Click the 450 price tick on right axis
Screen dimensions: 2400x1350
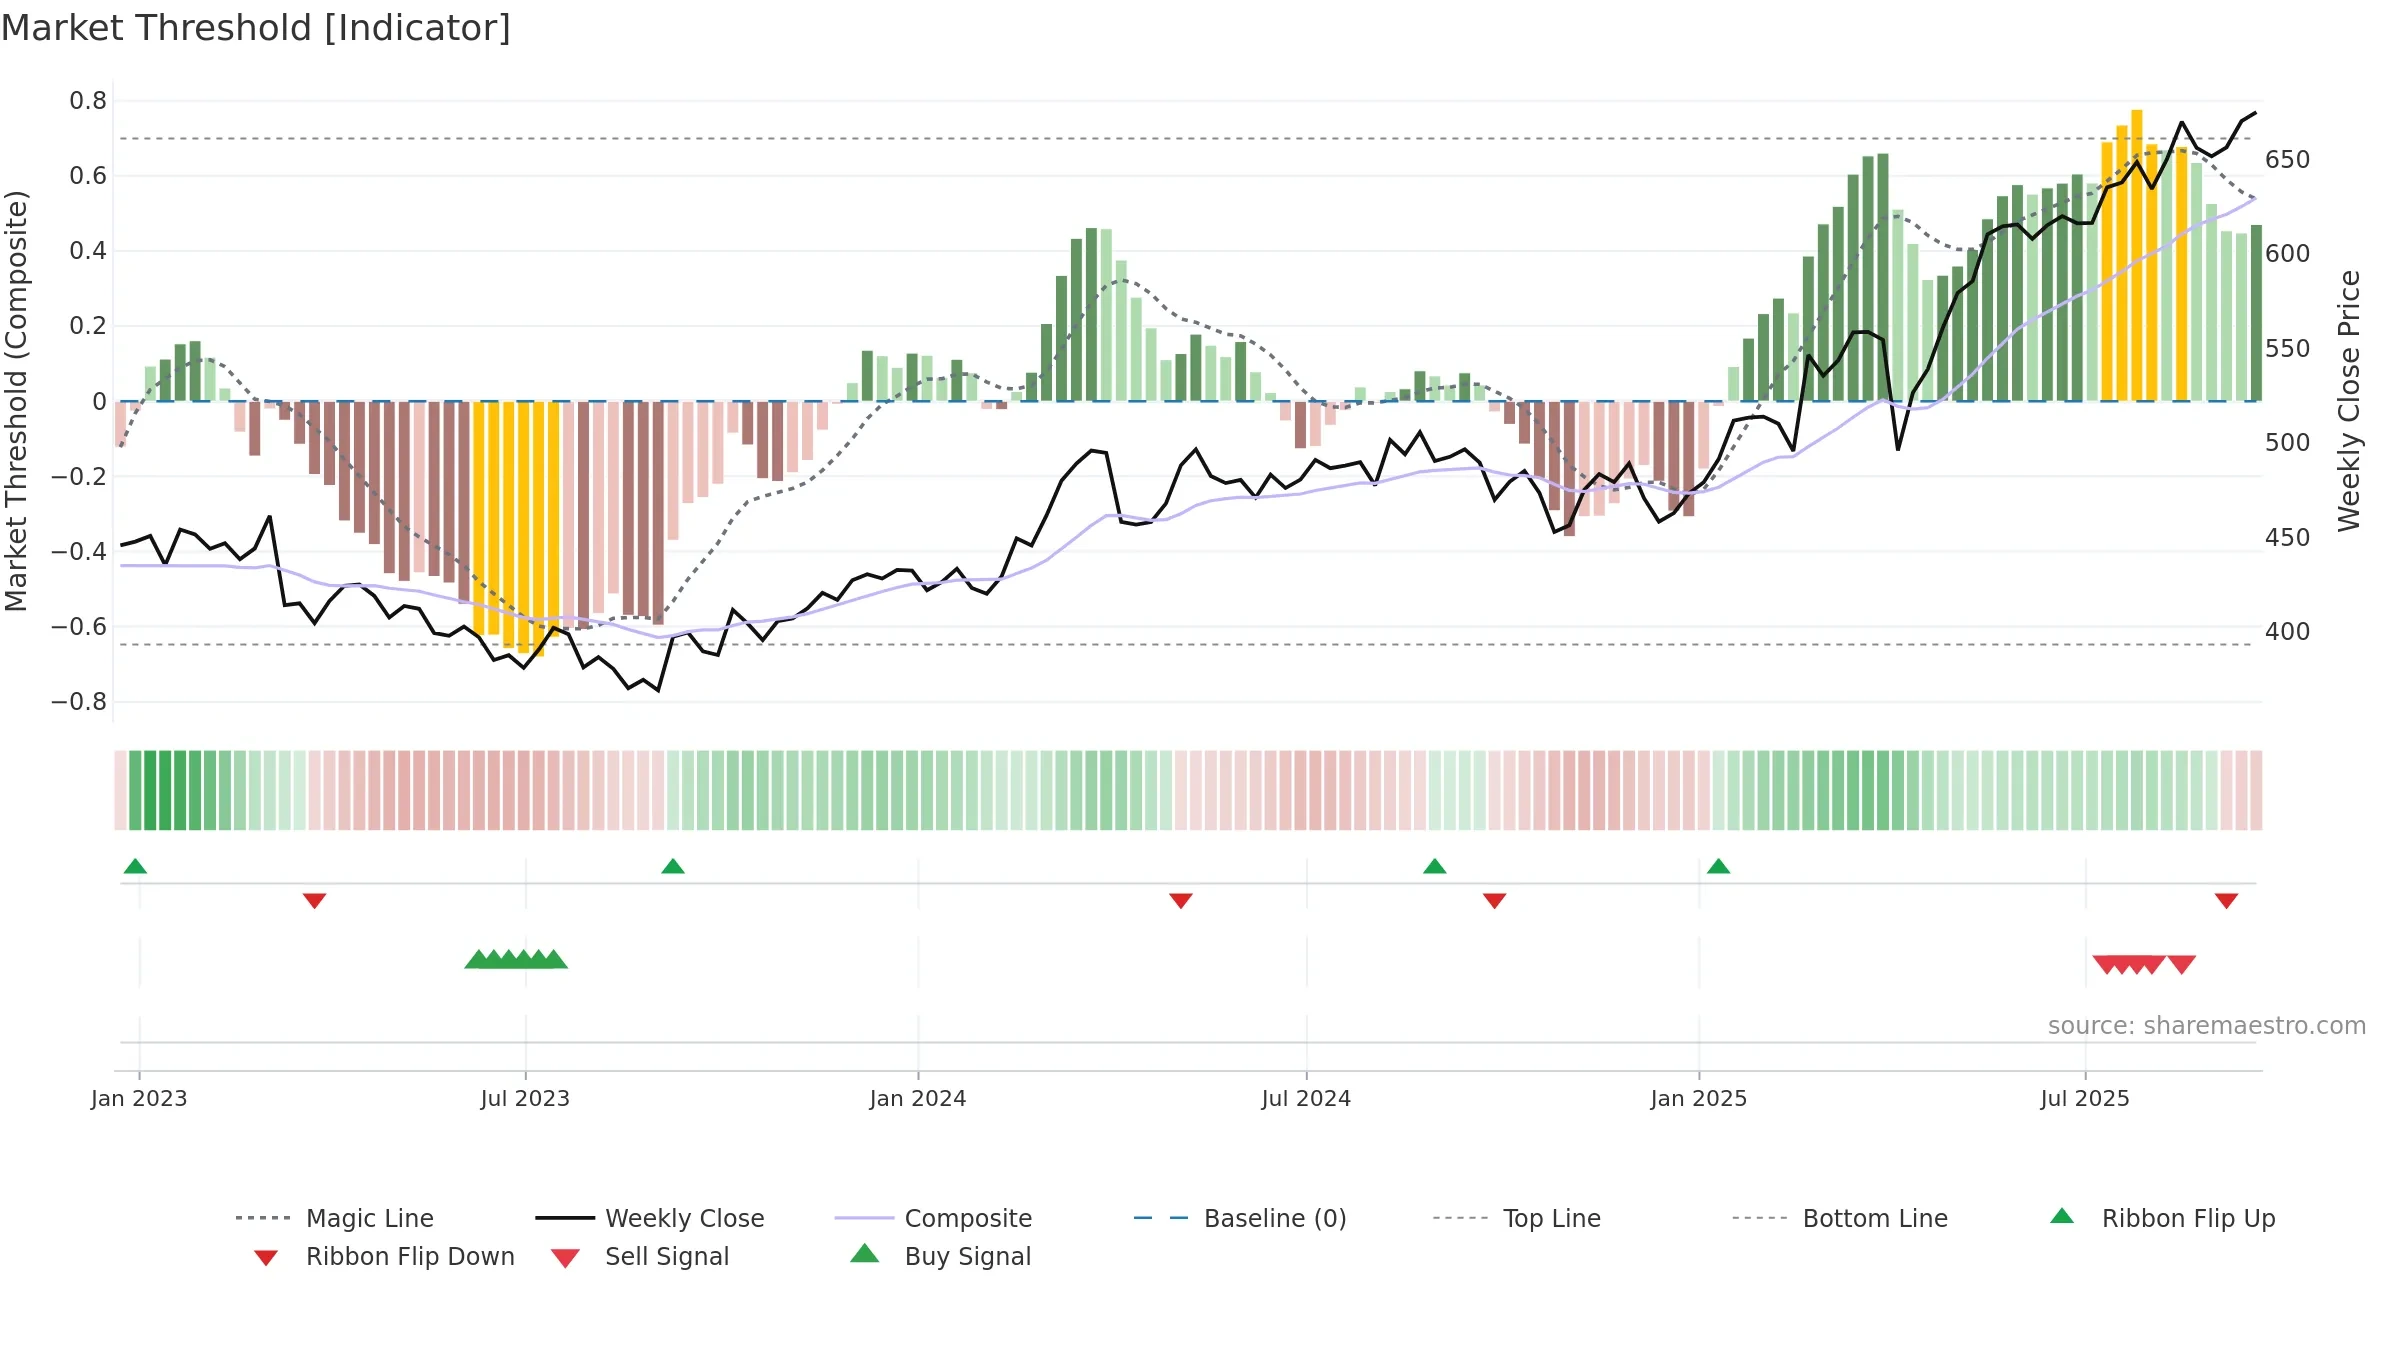click(2288, 538)
